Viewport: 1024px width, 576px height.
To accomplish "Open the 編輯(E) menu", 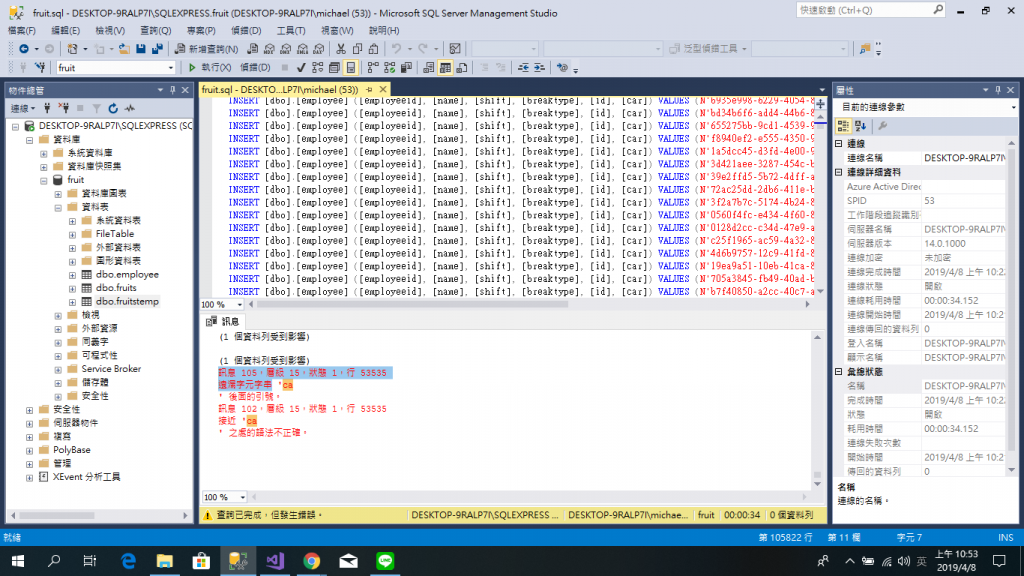I will pyautogui.click(x=65, y=31).
